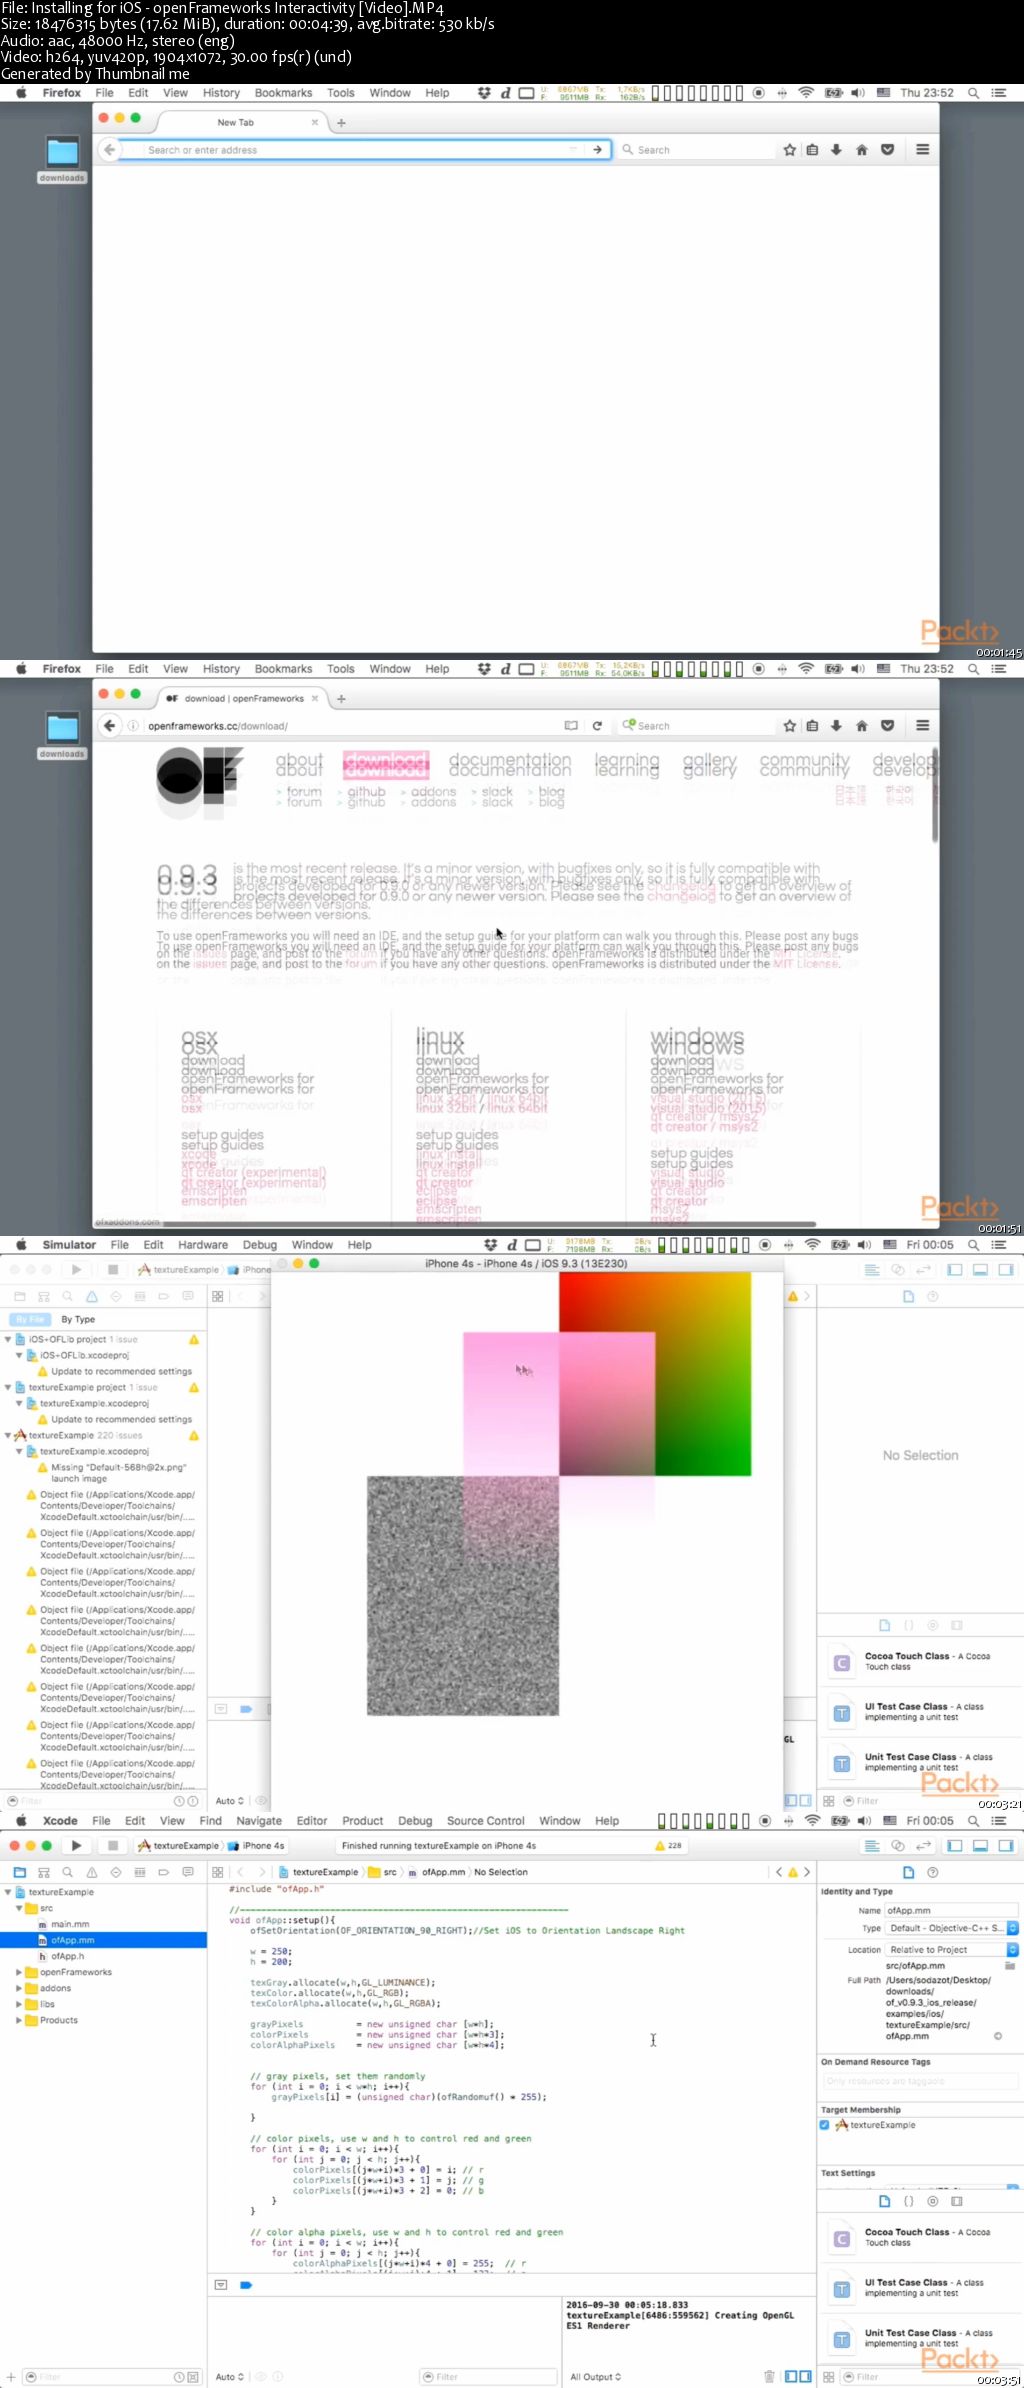Reload the openFrameworks download page in Firefox
1024x2388 pixels.
tap(597, 726)
